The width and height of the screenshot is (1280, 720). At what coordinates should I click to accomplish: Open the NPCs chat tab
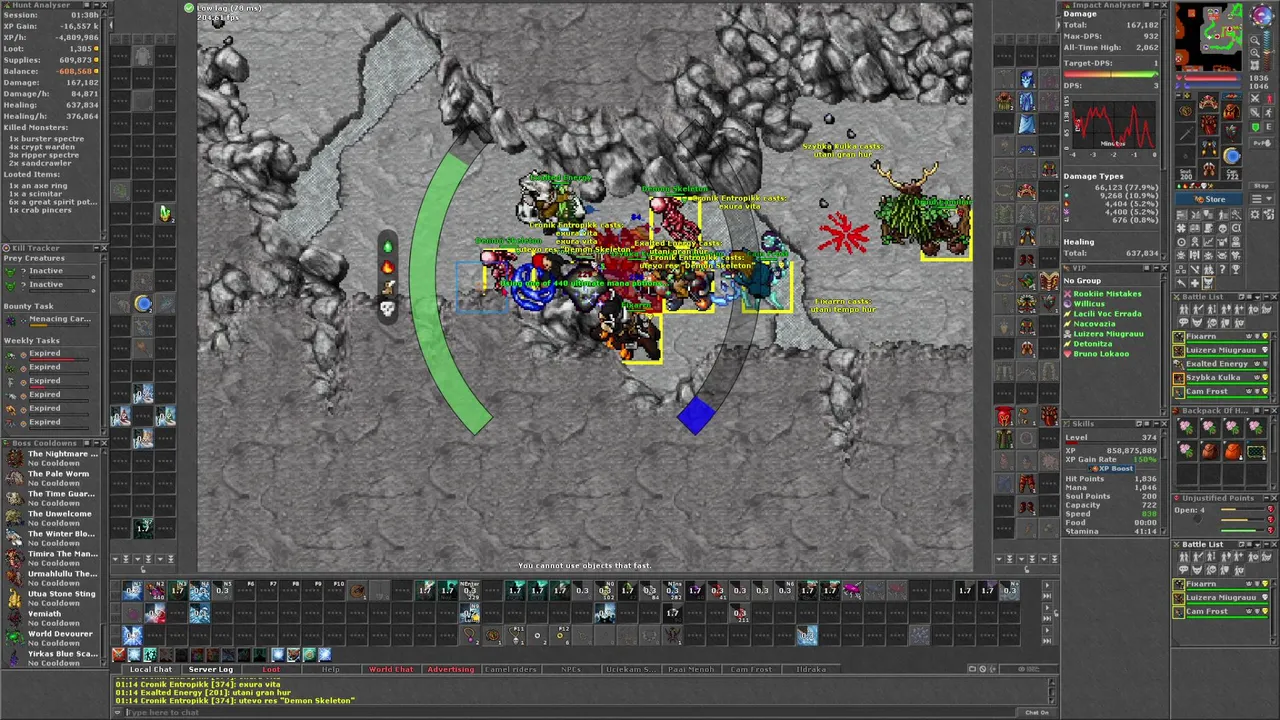571,669
